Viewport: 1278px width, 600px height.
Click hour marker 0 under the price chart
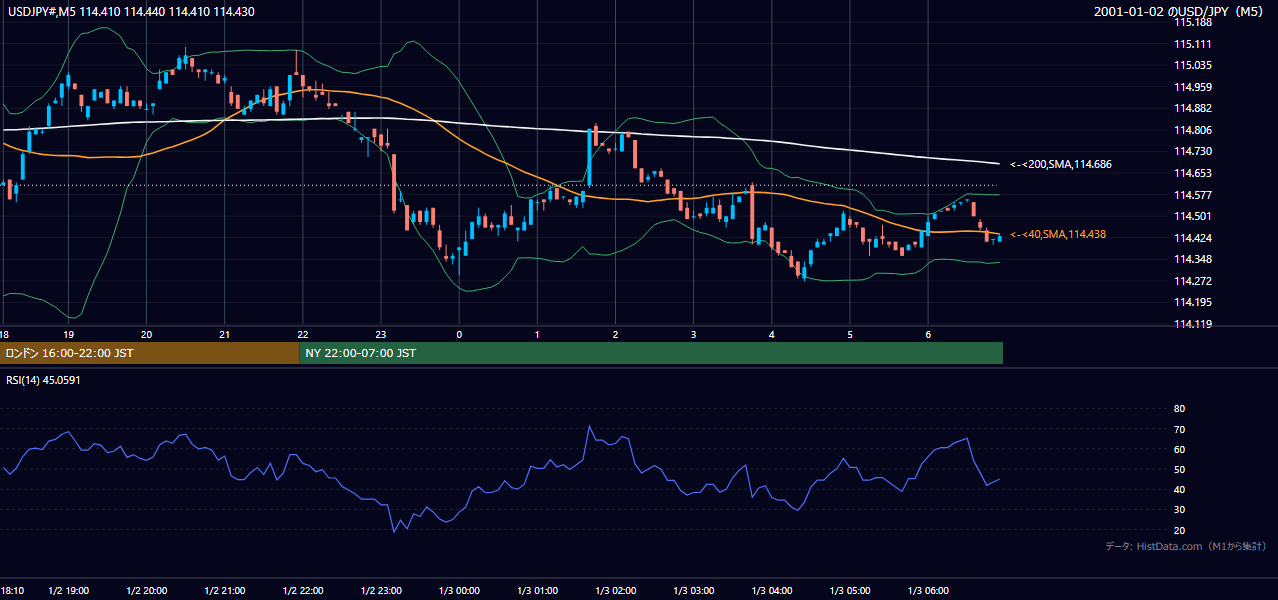(x=459, y=334)
